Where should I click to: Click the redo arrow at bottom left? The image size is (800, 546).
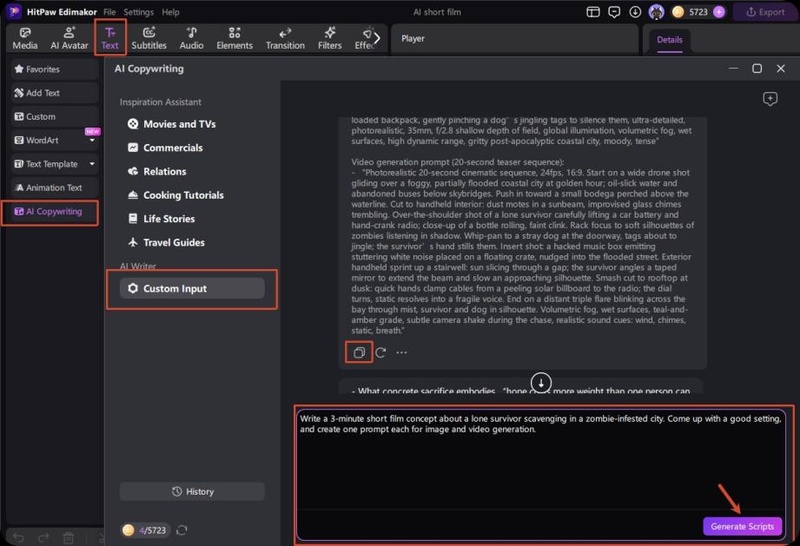click(43, 537)
